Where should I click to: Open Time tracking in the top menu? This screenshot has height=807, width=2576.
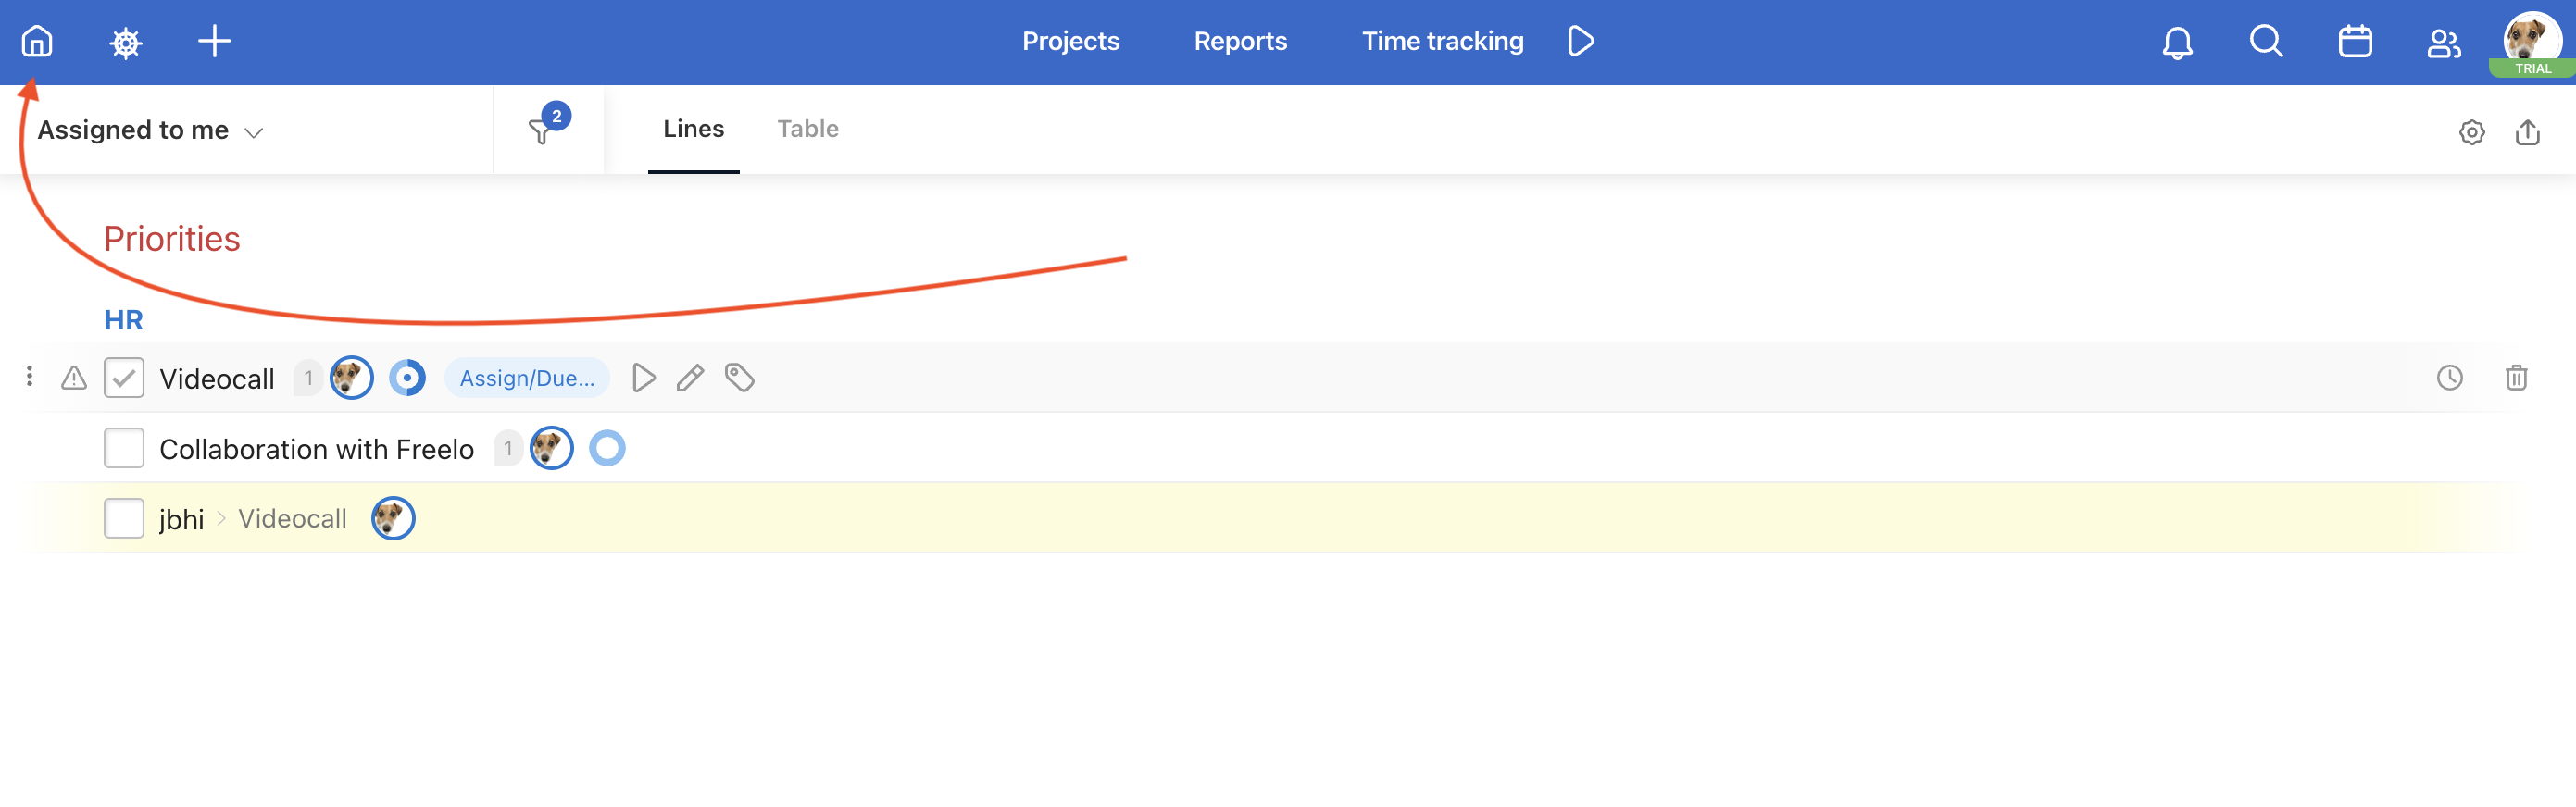pyautogui.click(x=1442, y=41)
